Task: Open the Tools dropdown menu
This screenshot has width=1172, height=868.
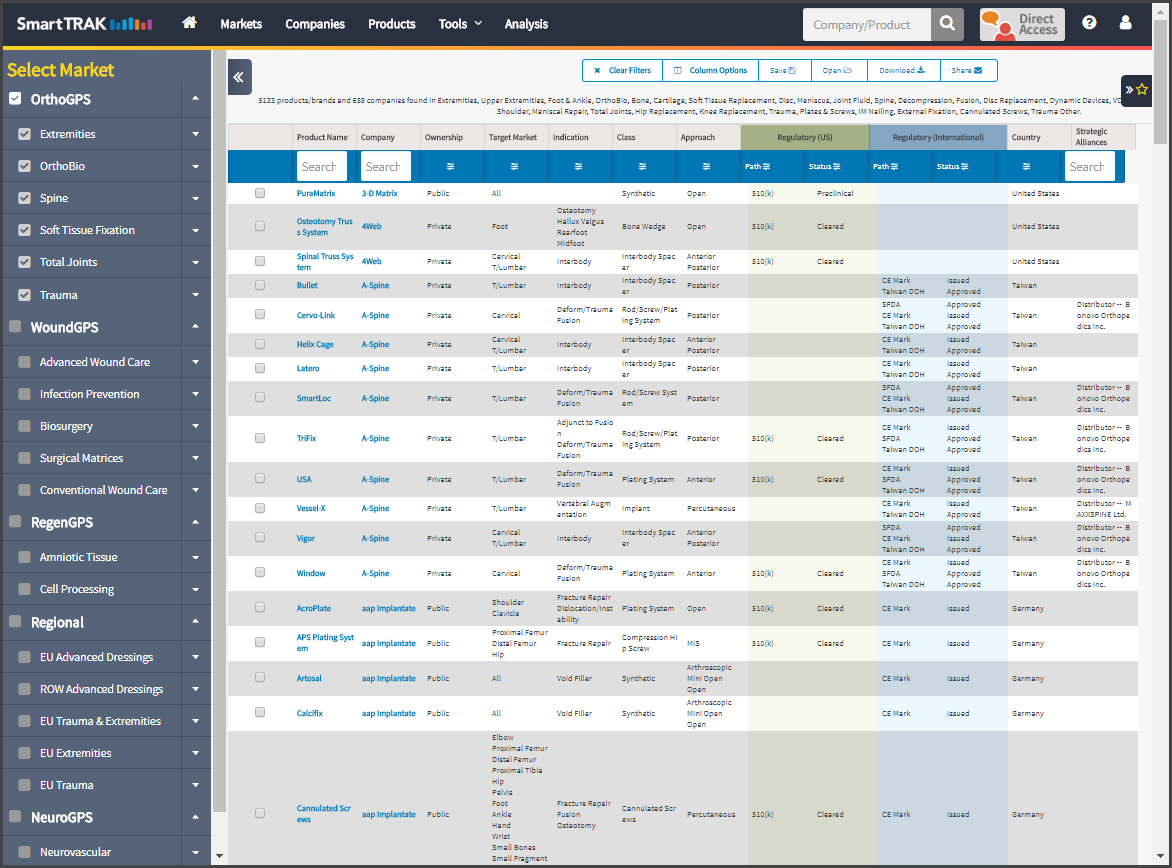Action: [x=460, y=24]
